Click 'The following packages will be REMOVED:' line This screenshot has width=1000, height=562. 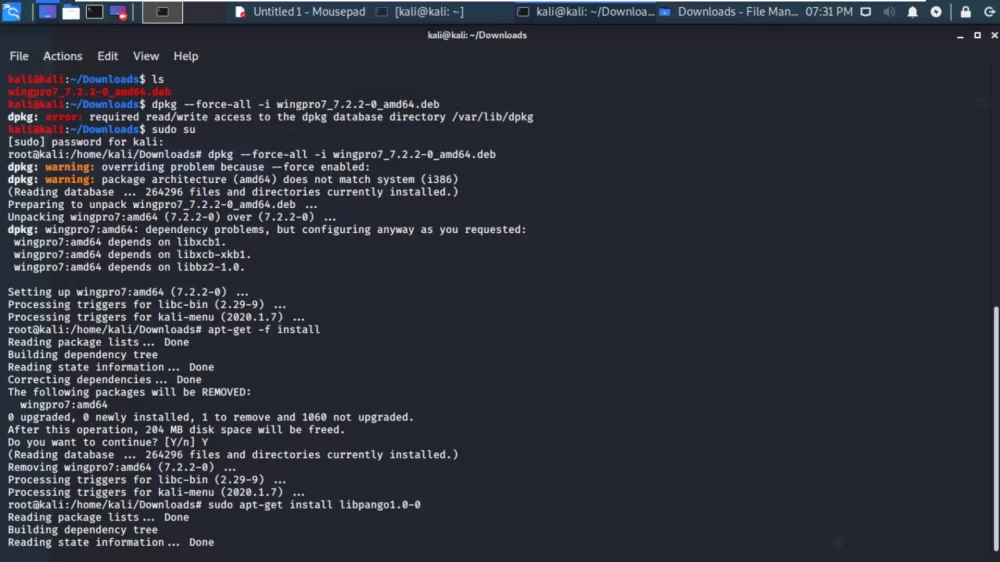129,392
